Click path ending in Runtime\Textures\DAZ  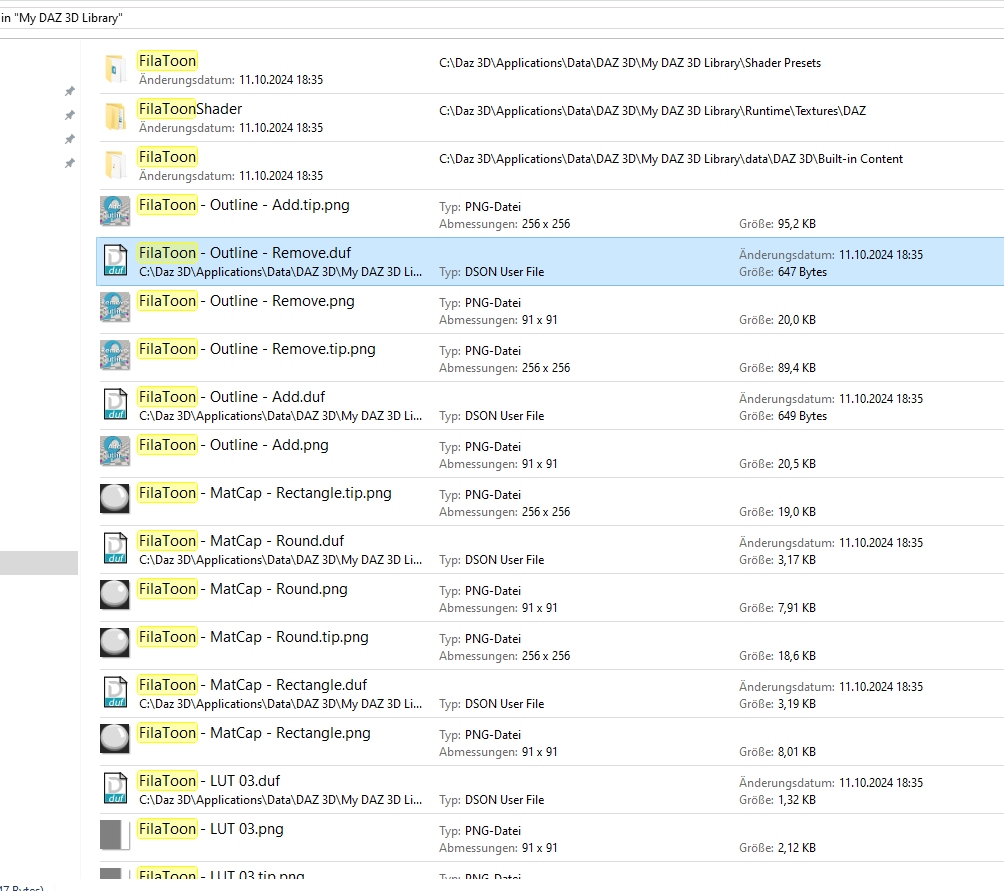652,111
